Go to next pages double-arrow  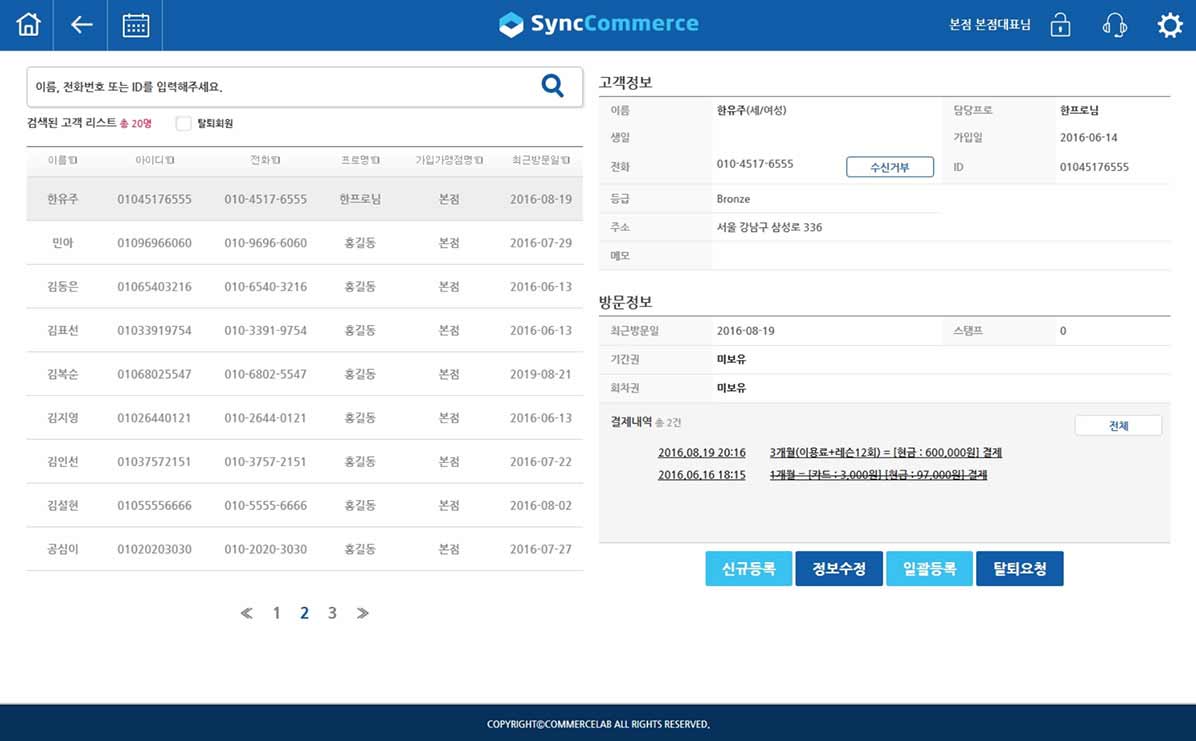click(362, 613)
